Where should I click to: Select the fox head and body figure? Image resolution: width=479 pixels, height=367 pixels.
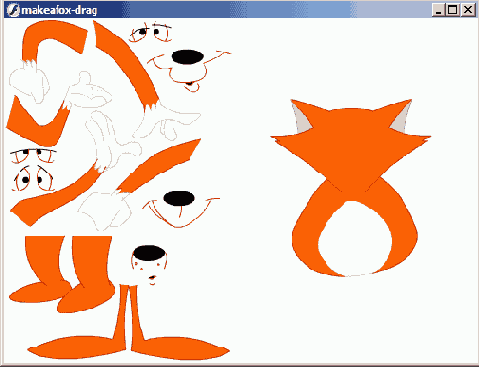coord(351,188)
